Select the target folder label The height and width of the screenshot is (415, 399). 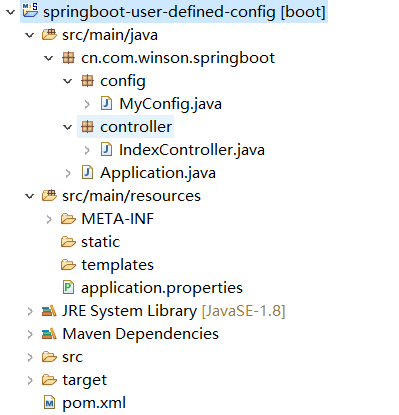tap(84, 380)
